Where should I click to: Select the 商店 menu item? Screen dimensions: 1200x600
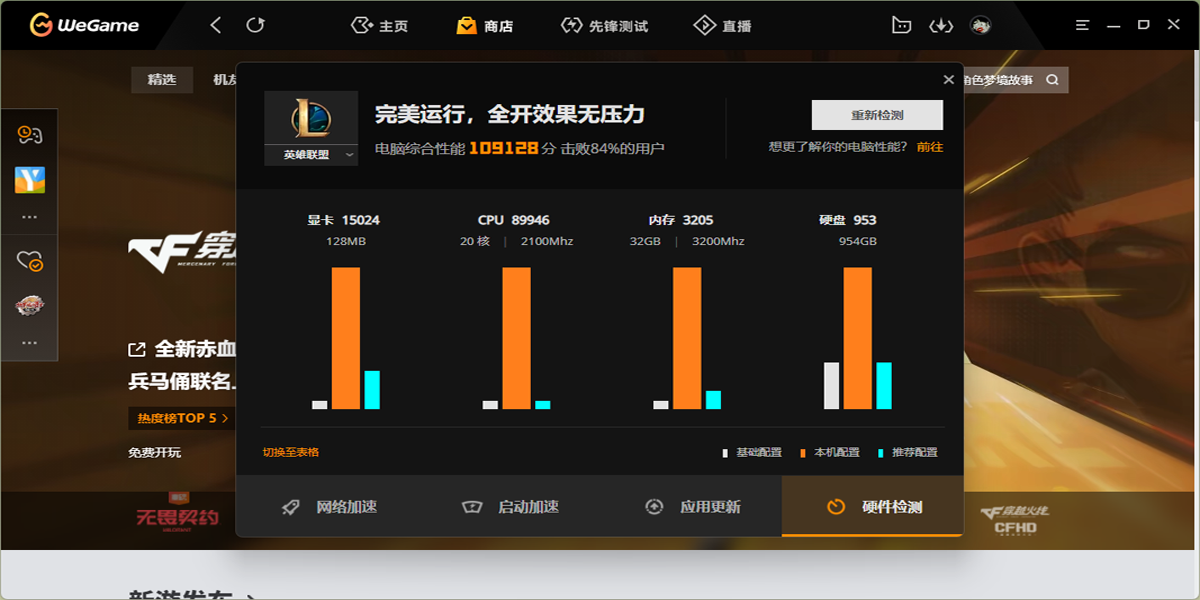tap(484, 26)
